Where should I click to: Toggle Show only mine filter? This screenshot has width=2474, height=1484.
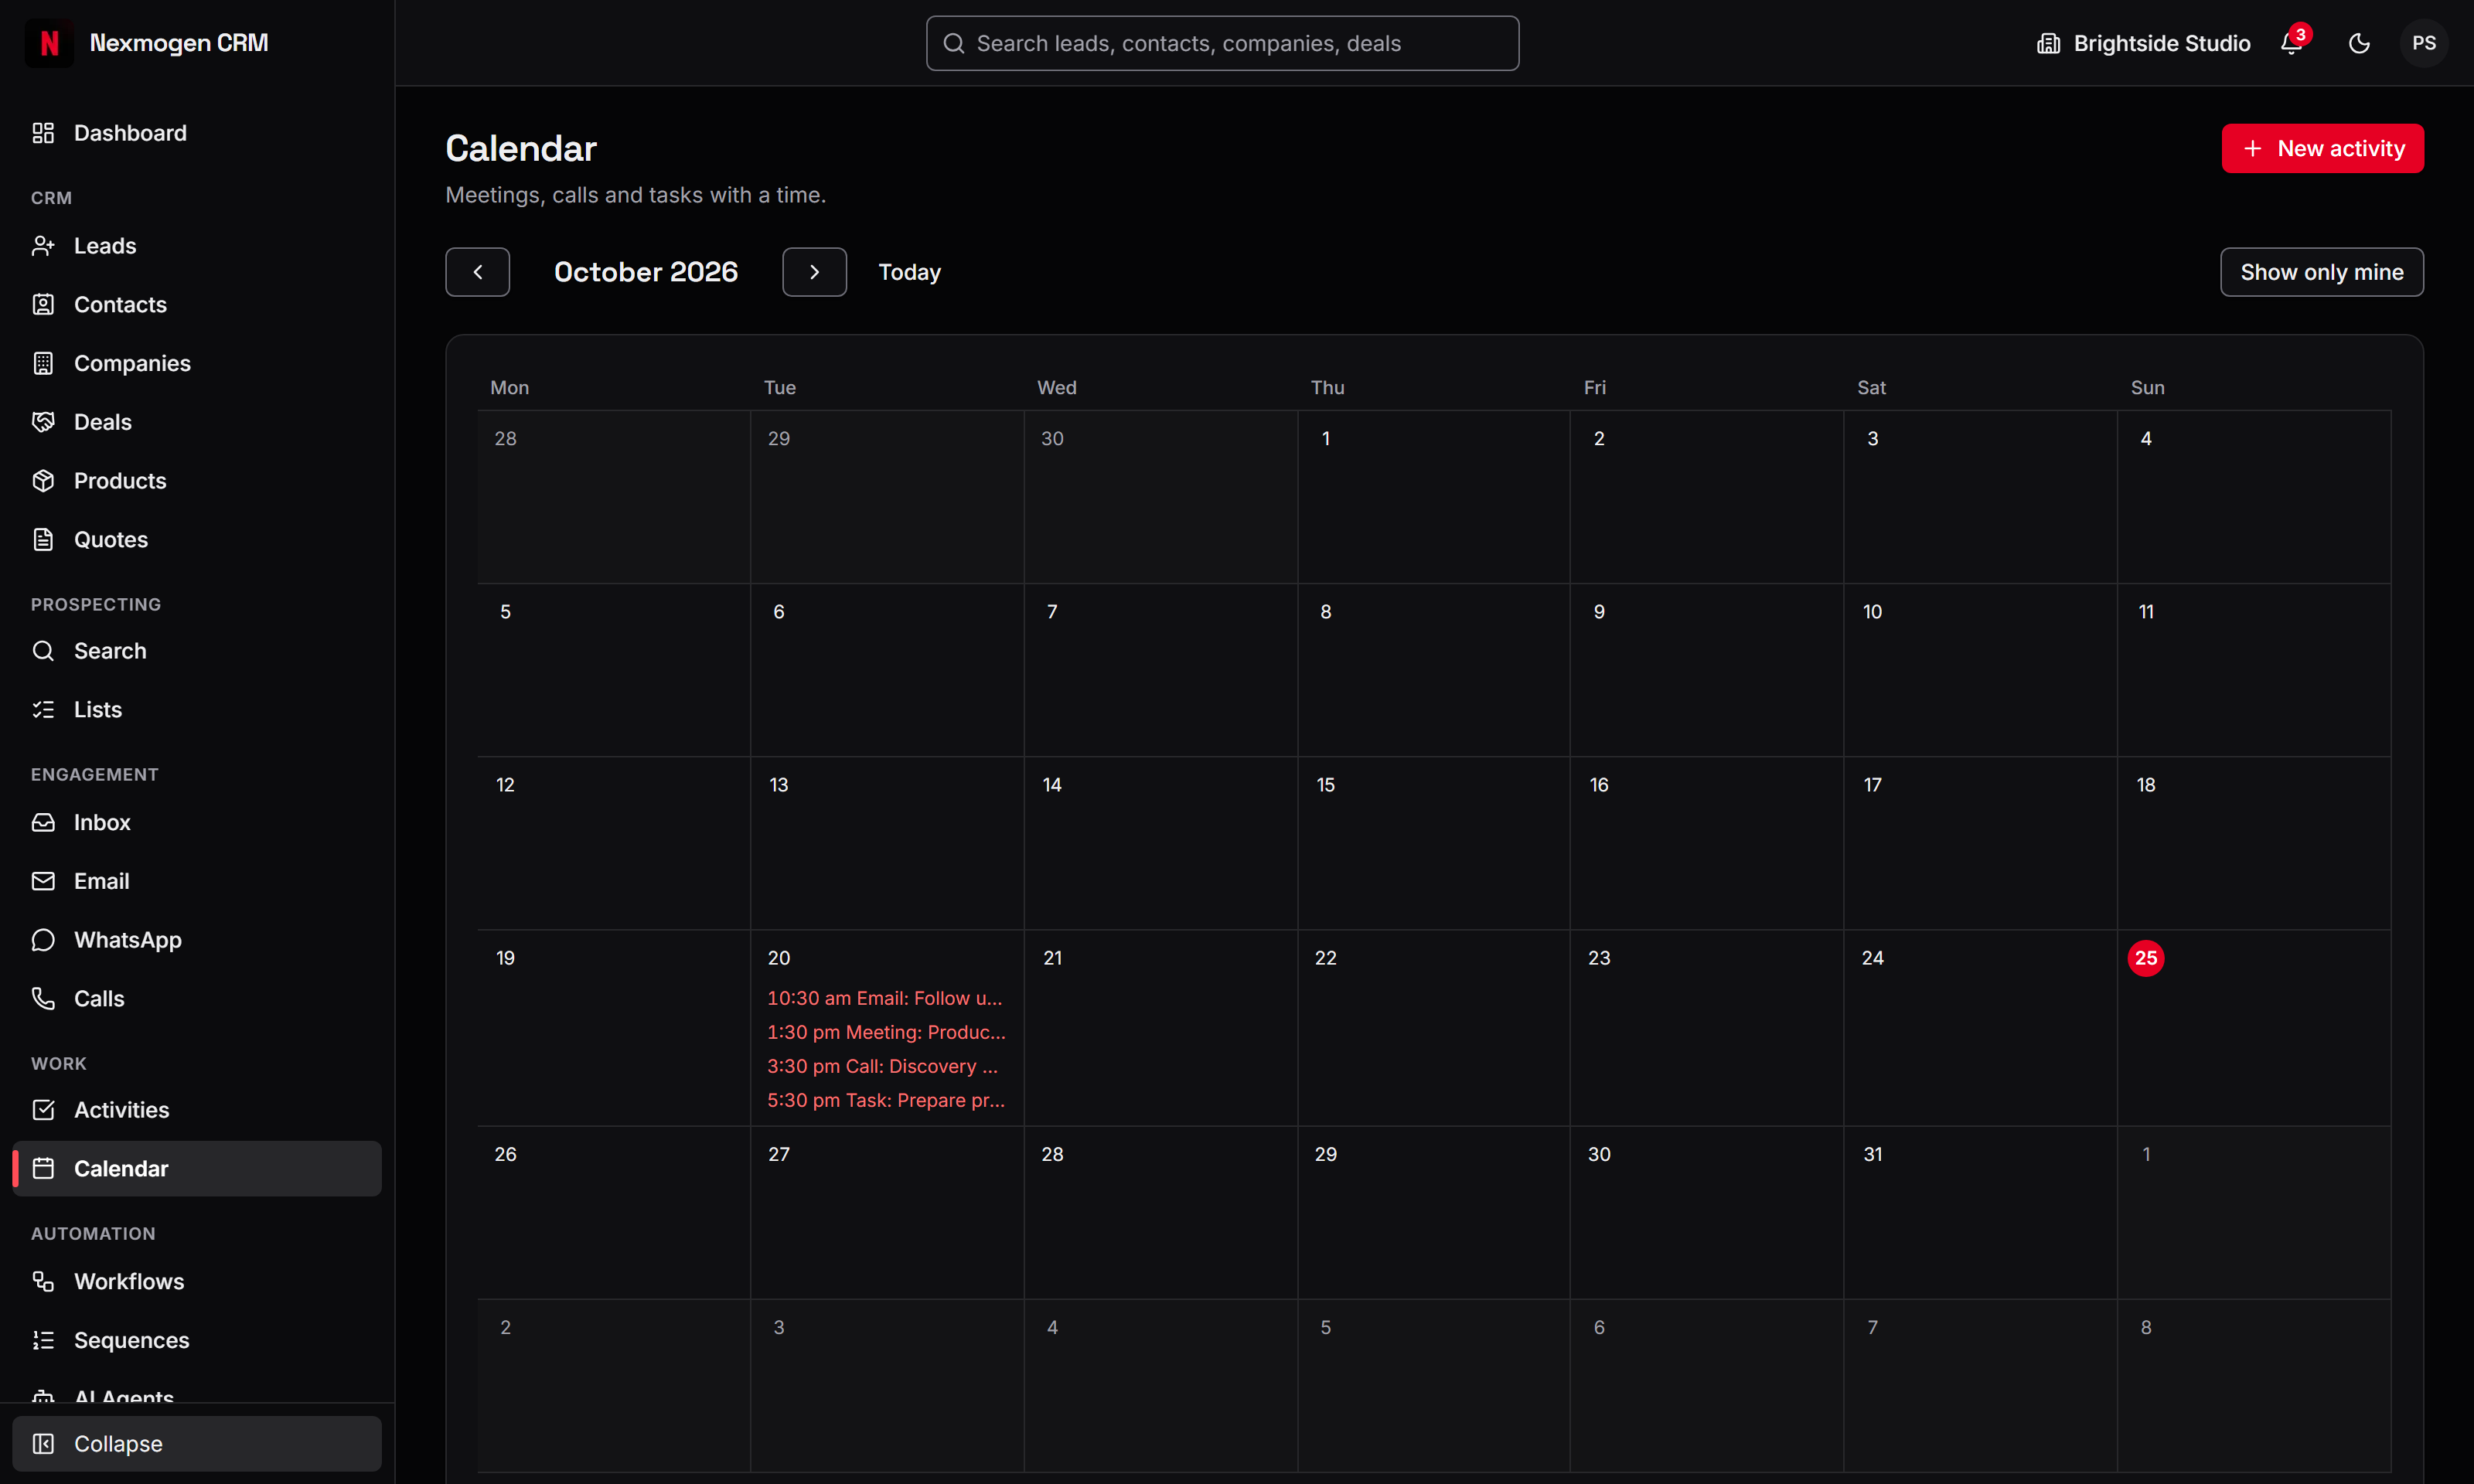(x=2321, y=272)
